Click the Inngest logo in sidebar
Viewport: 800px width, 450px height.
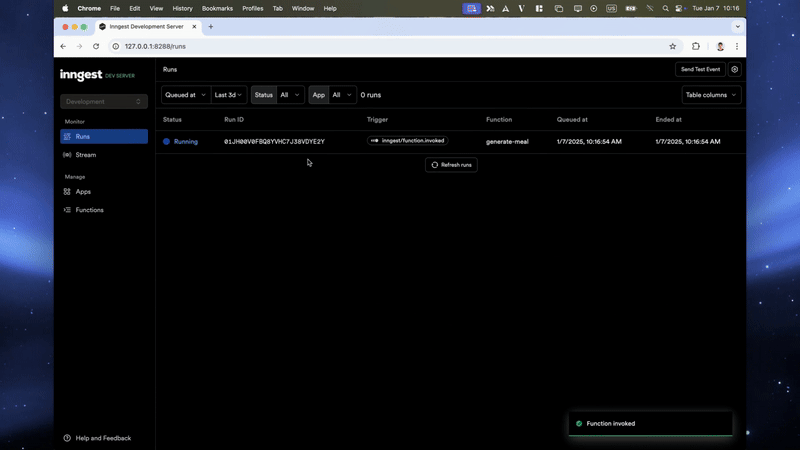[x=81, y=74]
